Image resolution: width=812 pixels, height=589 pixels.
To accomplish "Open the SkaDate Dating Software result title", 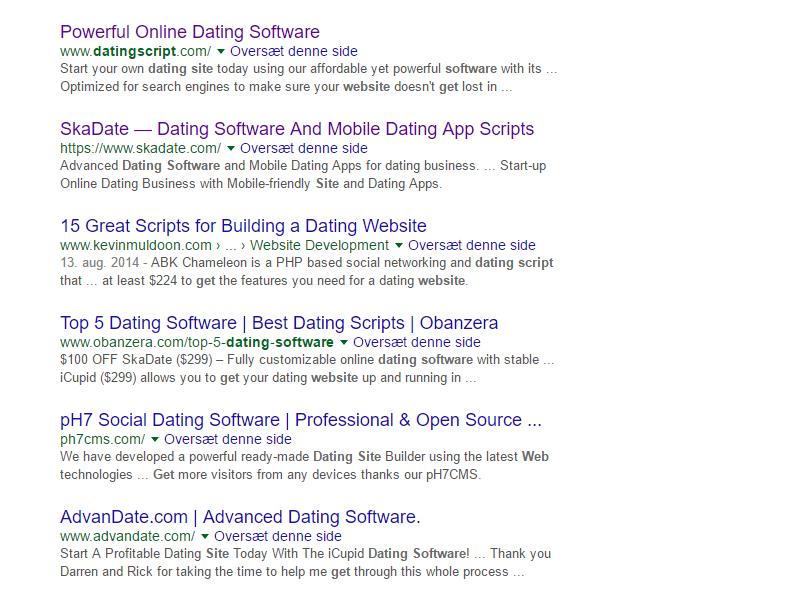I will pos(297,129).
